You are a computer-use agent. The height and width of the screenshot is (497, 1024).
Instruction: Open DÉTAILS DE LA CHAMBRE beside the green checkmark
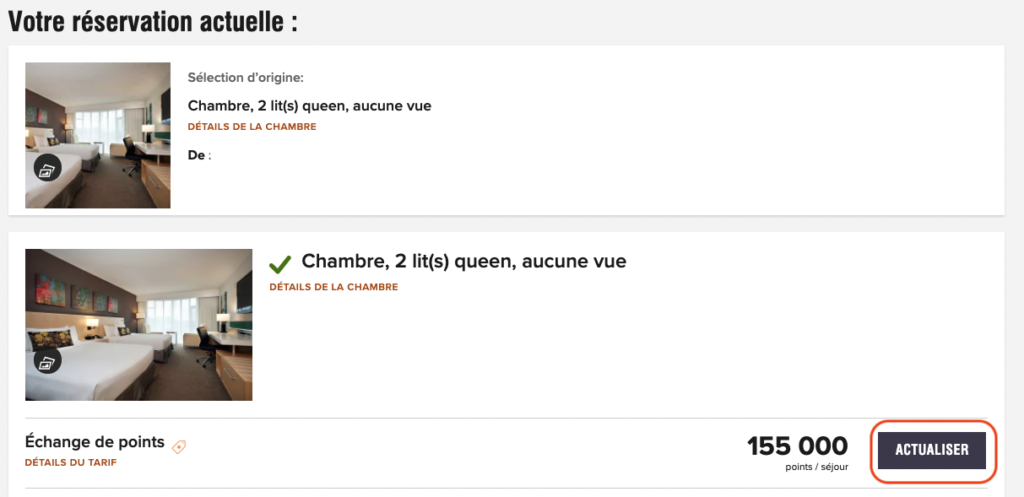333,287
